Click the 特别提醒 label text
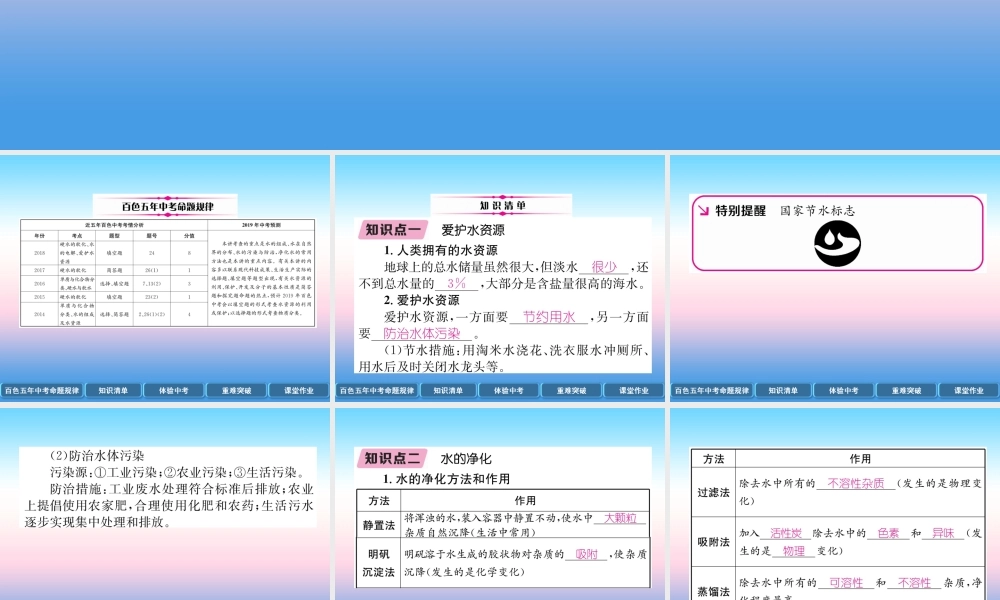Viewport: 1000px width, 600px height. point(740,211)
